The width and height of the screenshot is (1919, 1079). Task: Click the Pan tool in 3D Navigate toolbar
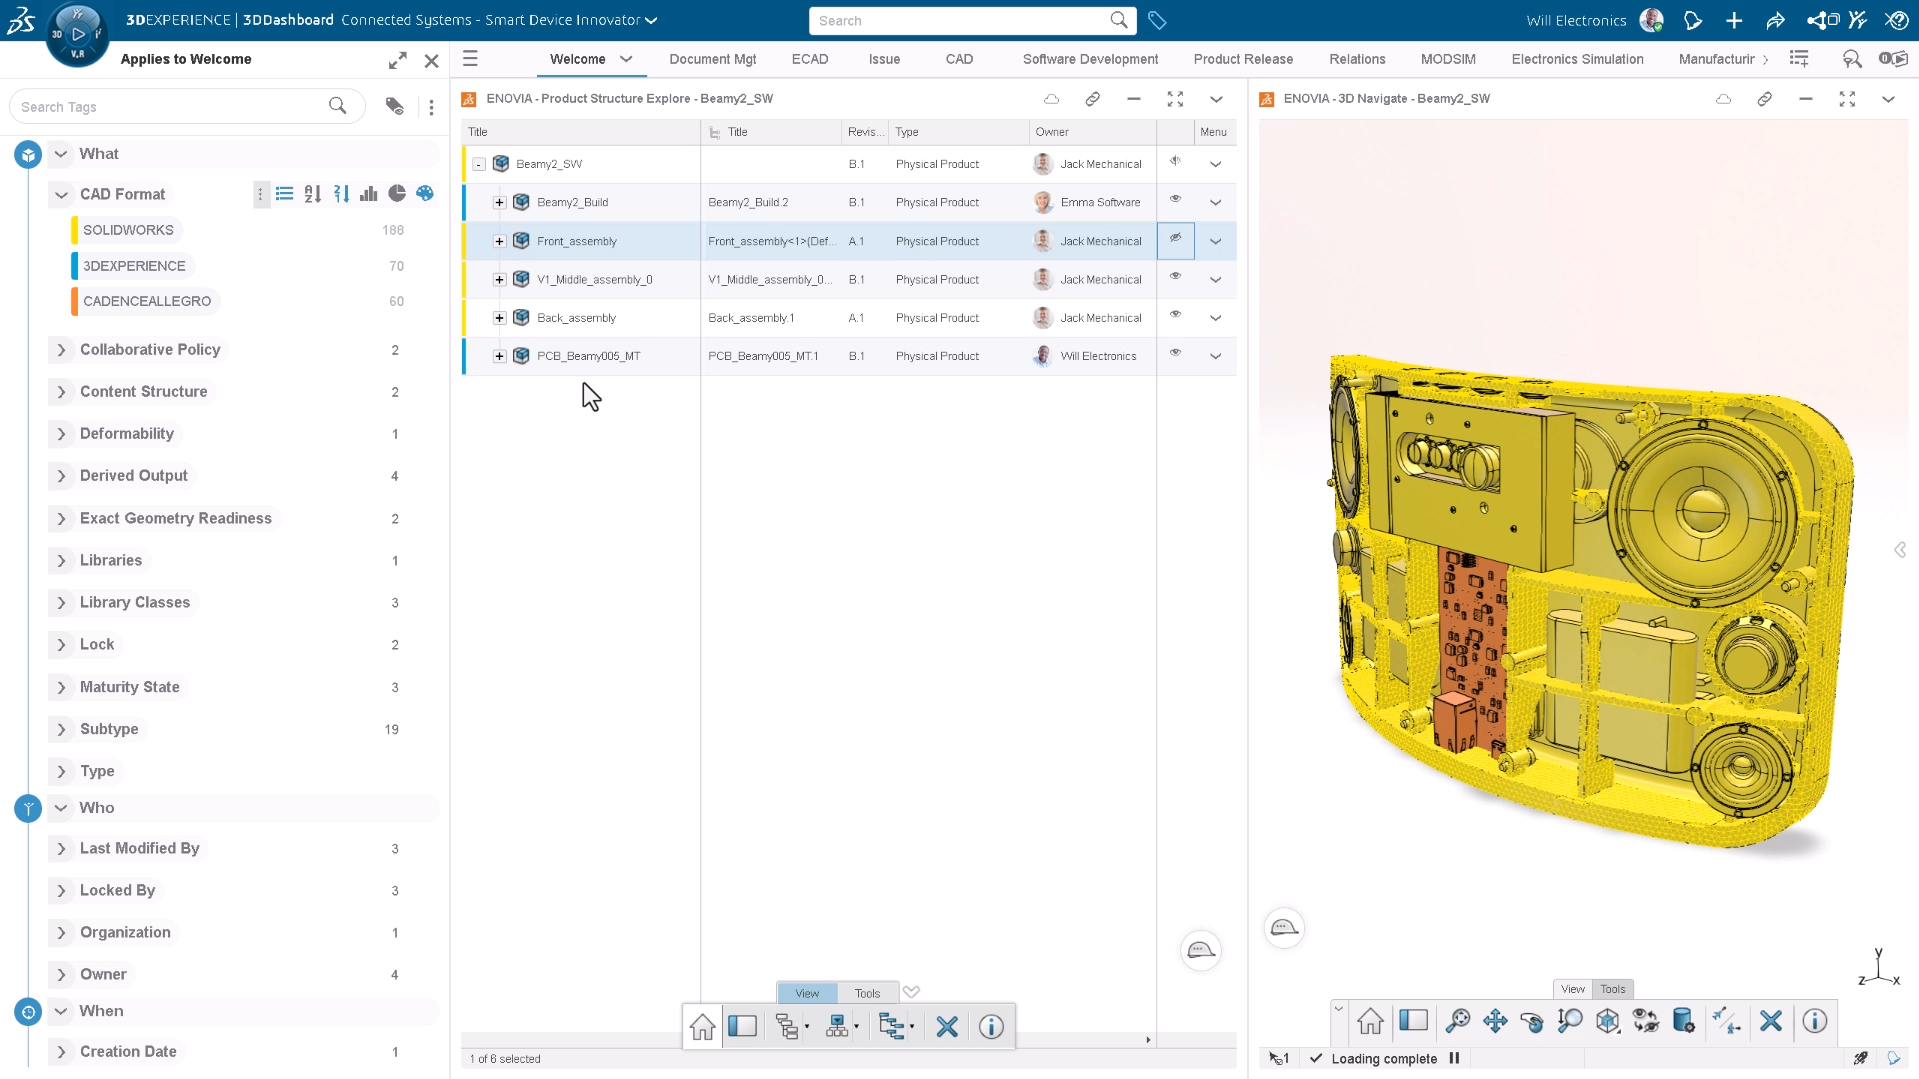coord(1495,1021)
